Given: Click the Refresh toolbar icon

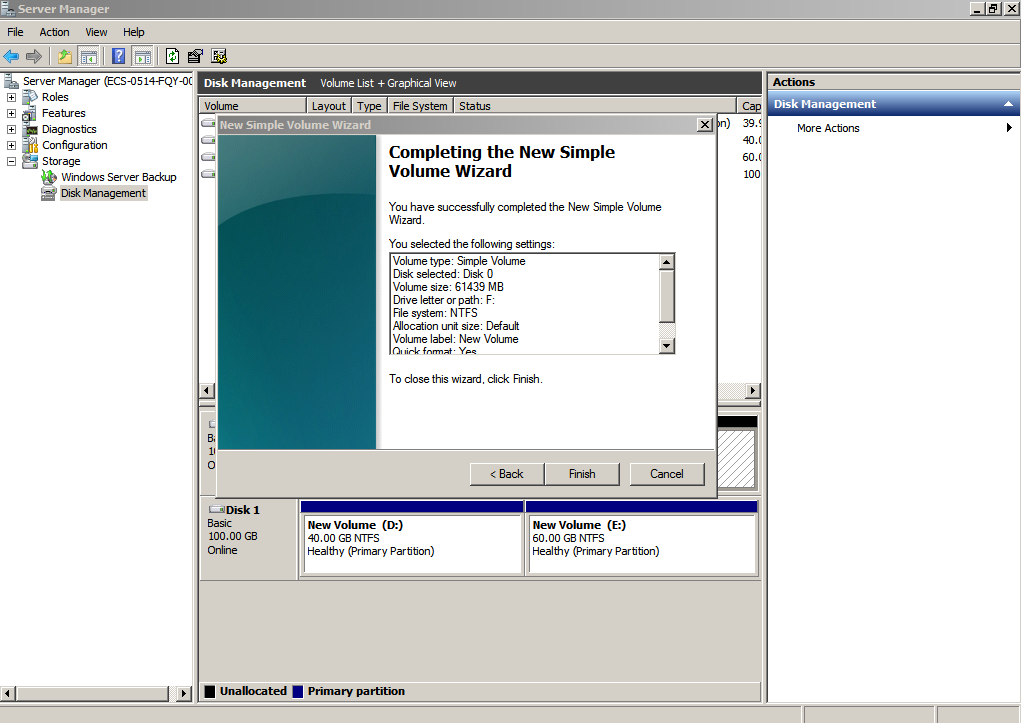Looking at the screenshot, I should point(172,57).
